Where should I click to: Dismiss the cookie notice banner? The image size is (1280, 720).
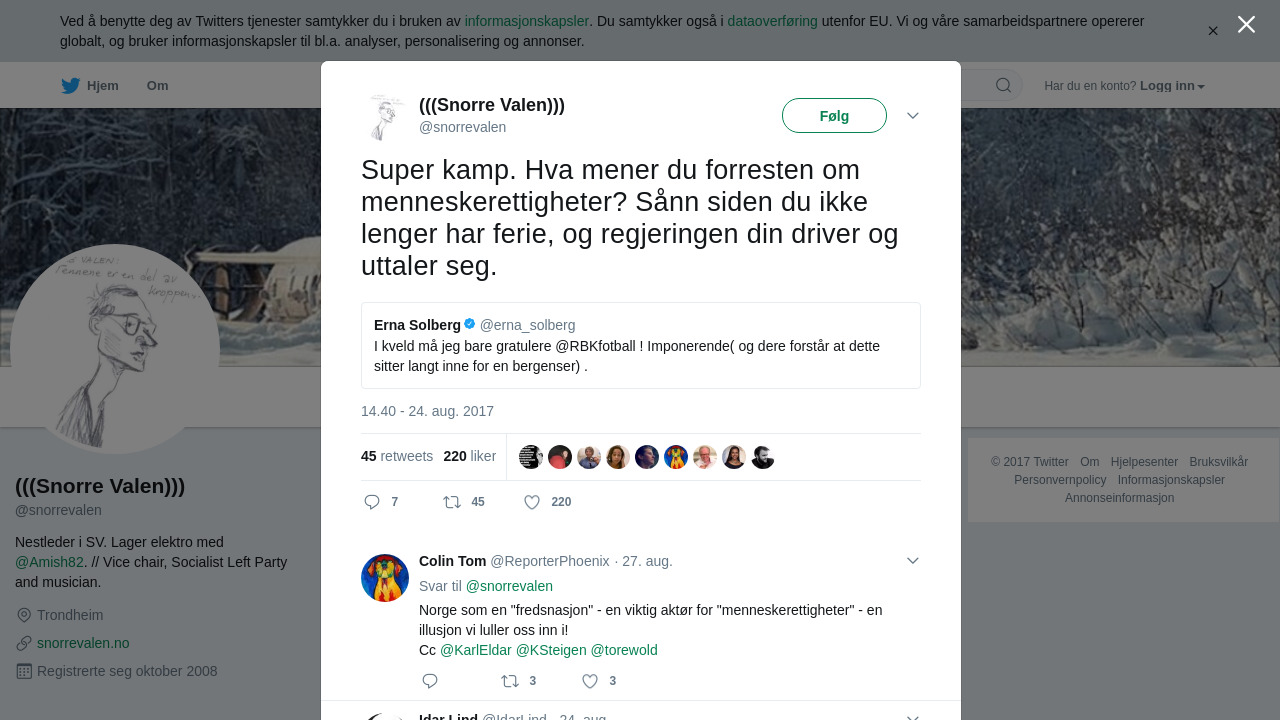(1213, 31)
